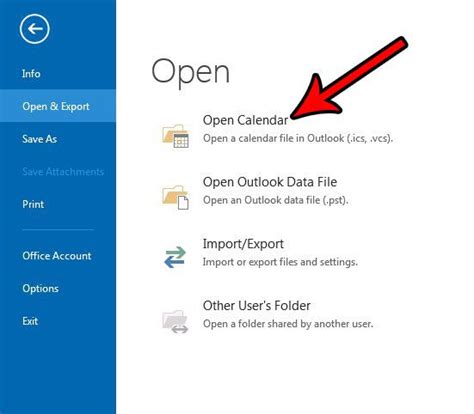Click 'Open a folder shared by another user.' text

coord(288,324)
